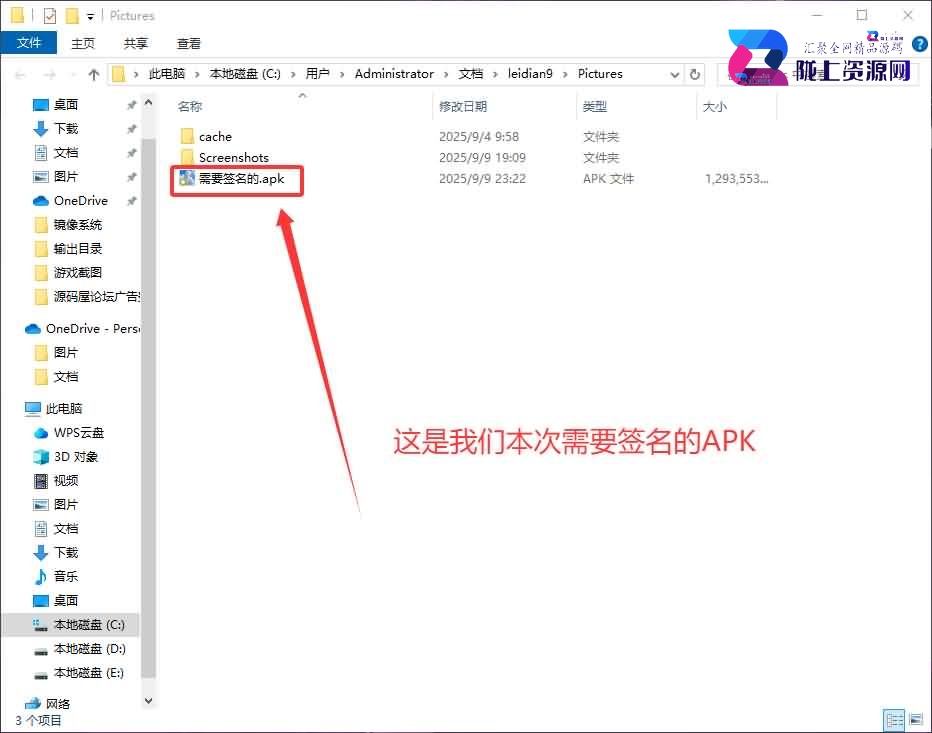Unpin 下载 using its pin icon

(x=131, y=129)
